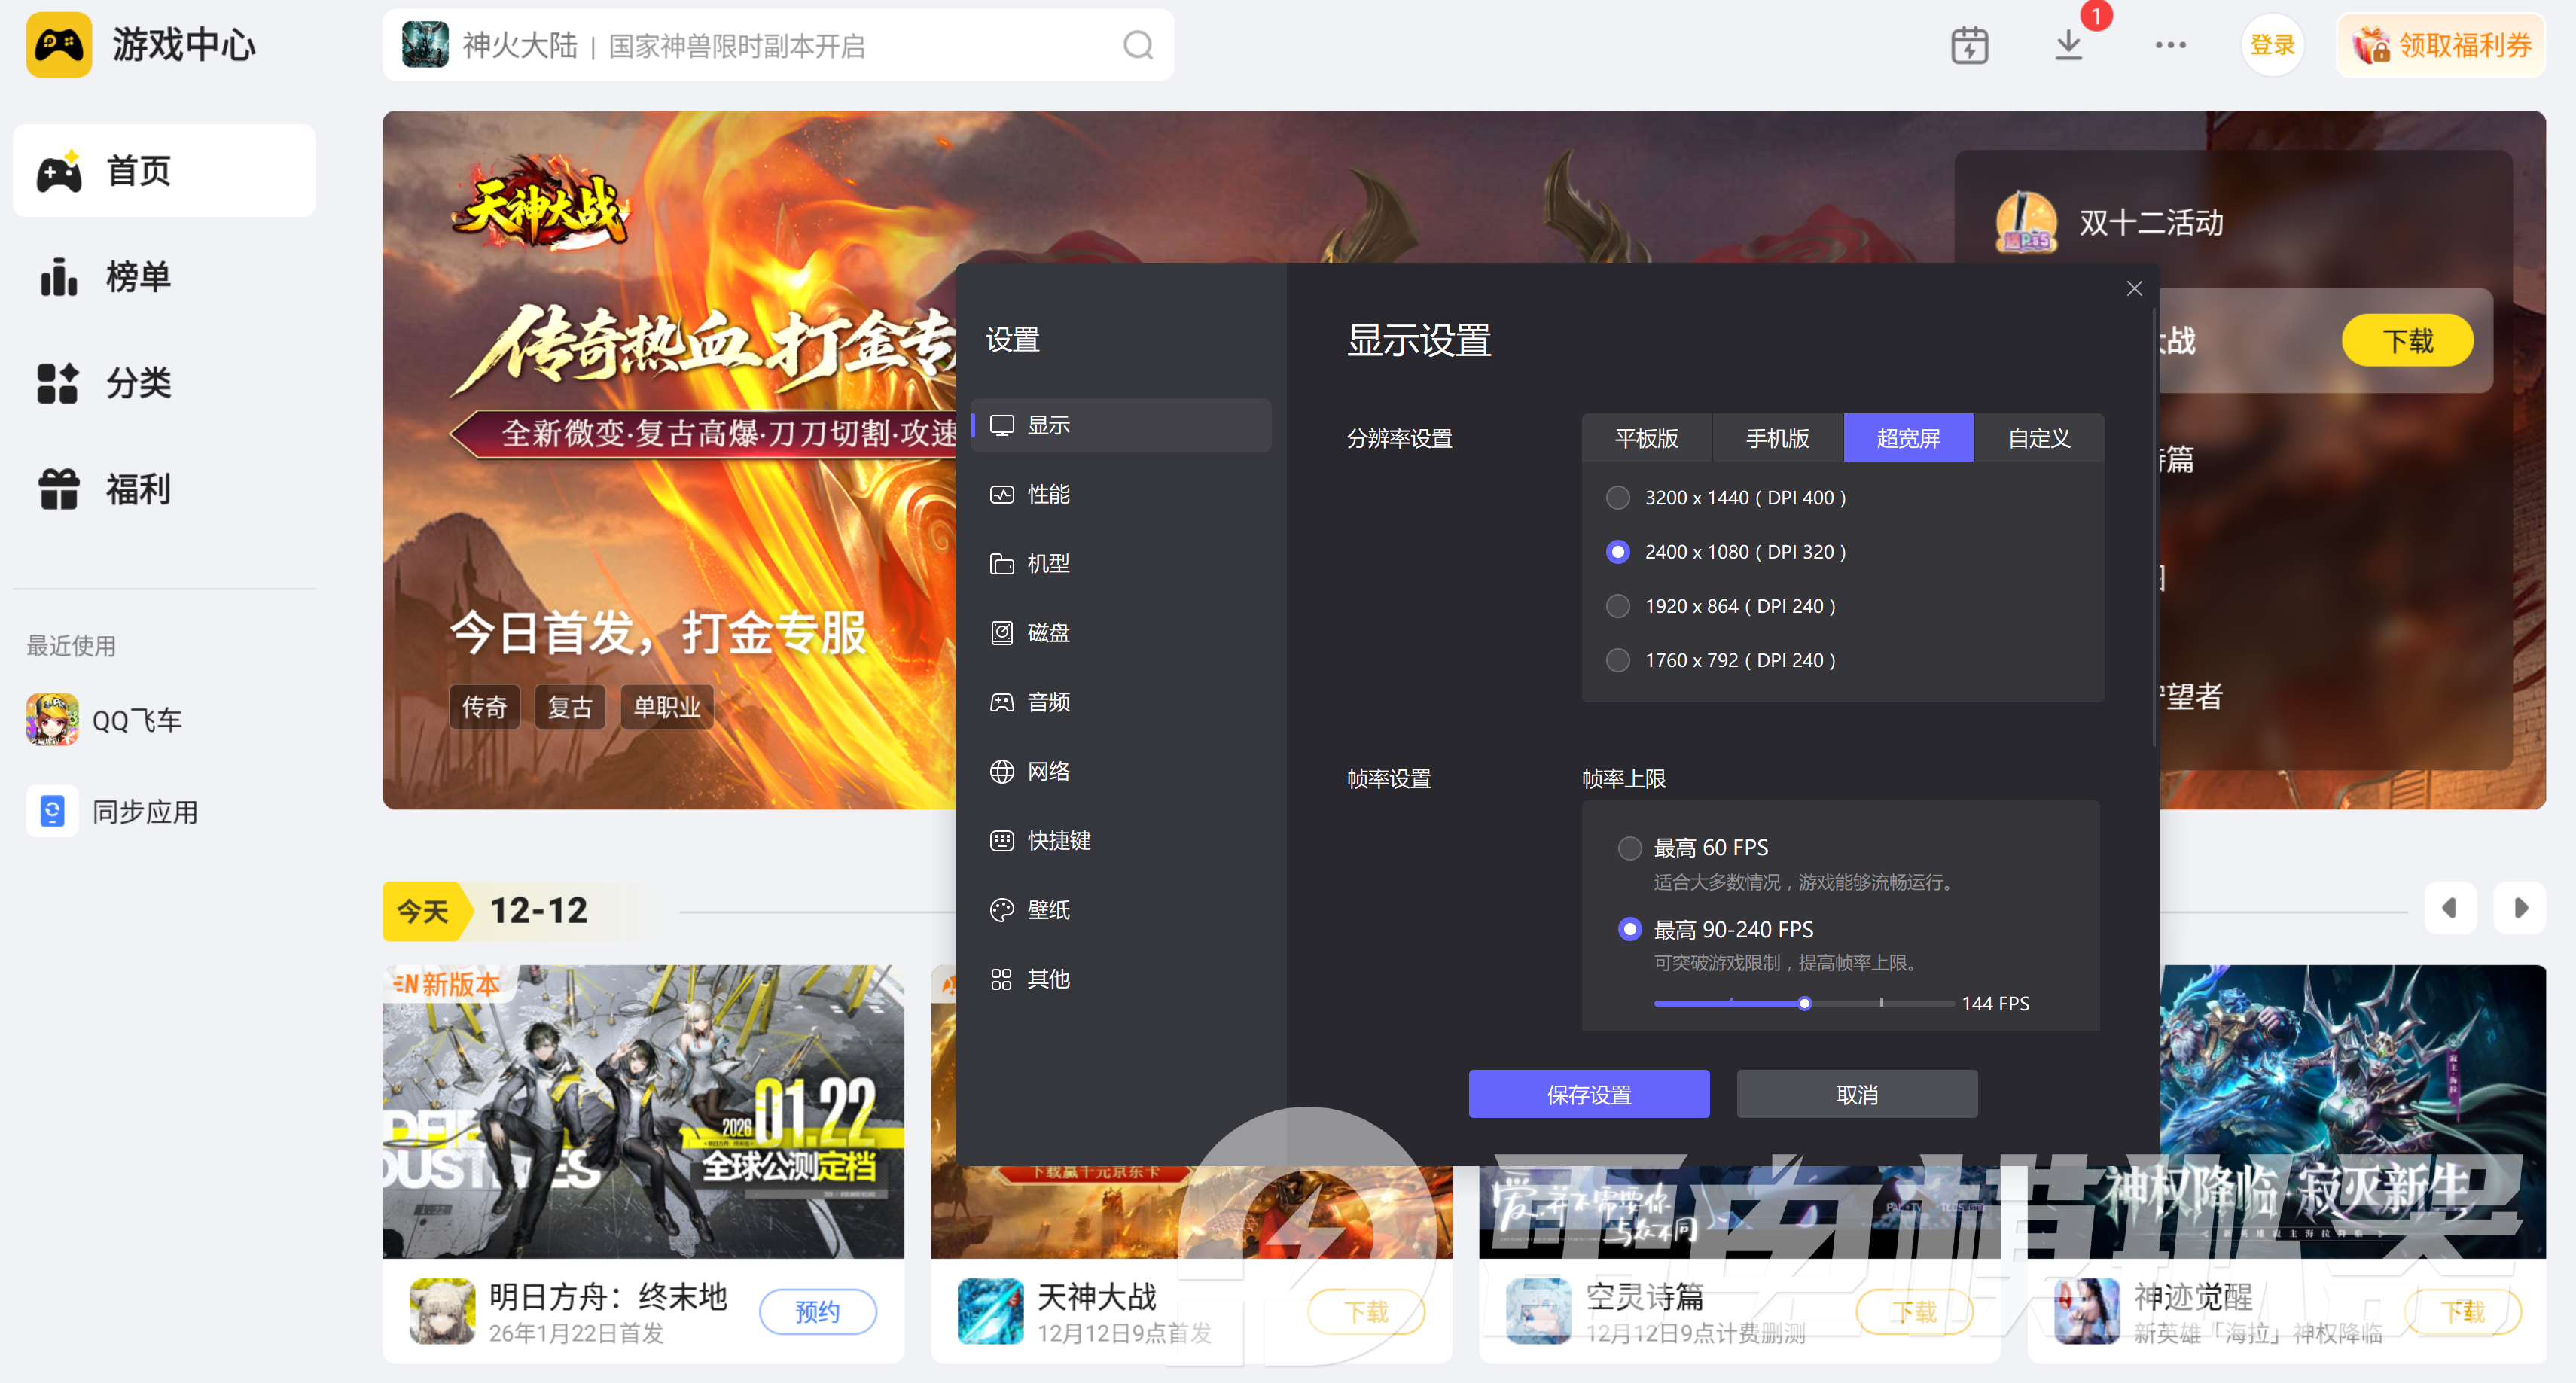Image resolution: width=2576 pixels, height=1383 pixels.
Task: Select the 3200 x 1440 resolution
Action: [1617, 497]
